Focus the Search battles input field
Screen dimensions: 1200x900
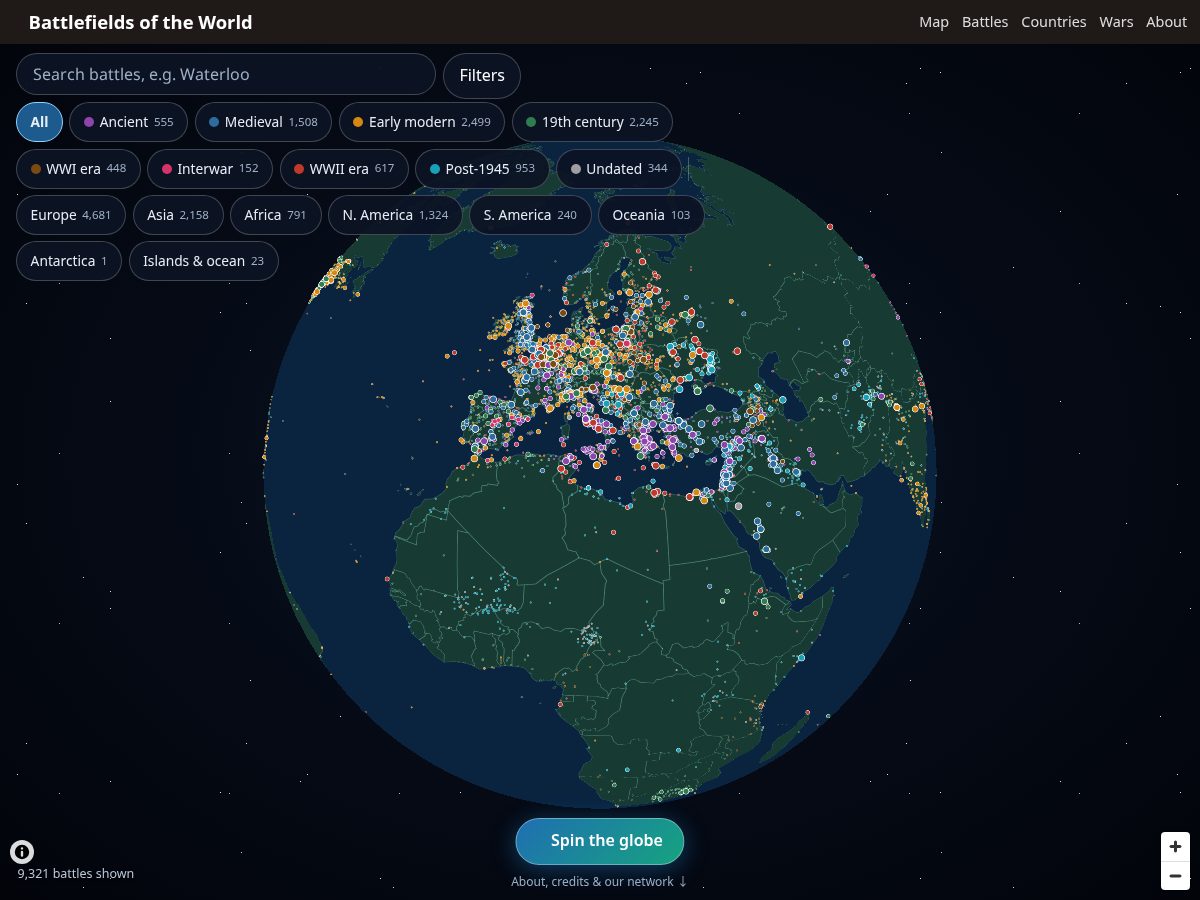(226, 75)
